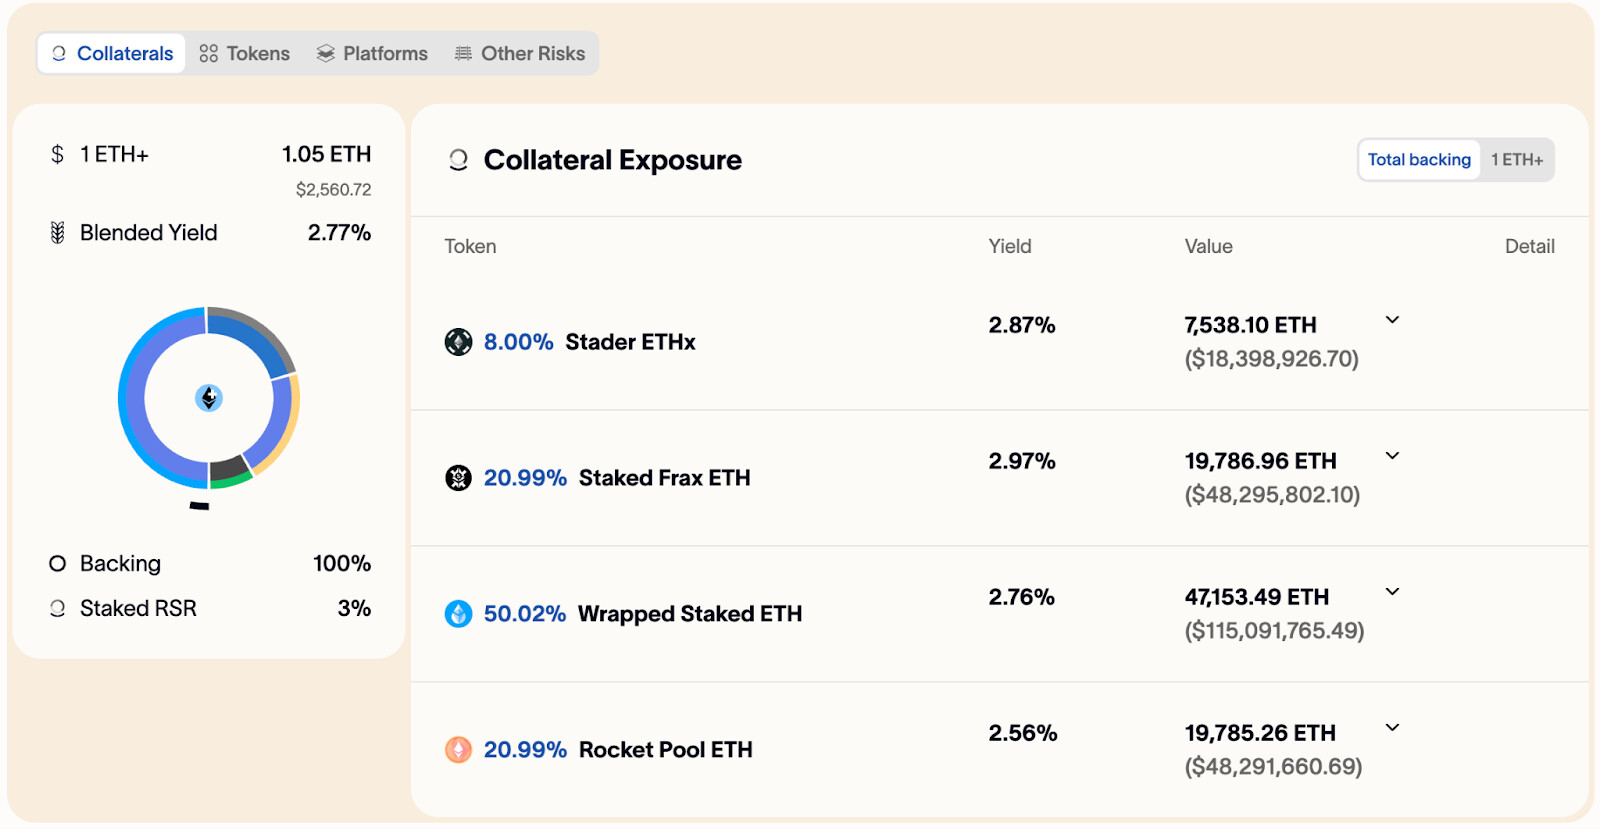Viewport: 1600px width, 830px height.
Task: Click the Blended Yield wheat icon
Action: pos(57,233)
